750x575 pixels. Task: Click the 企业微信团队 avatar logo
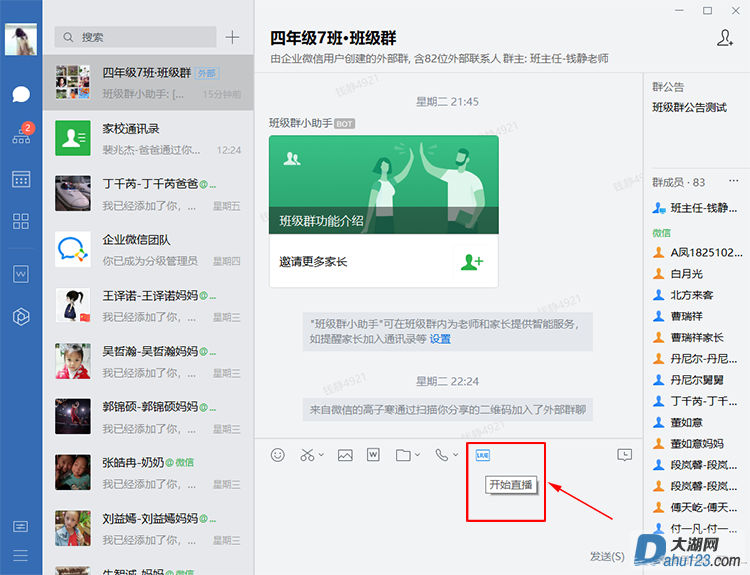(x=73, y=249)
